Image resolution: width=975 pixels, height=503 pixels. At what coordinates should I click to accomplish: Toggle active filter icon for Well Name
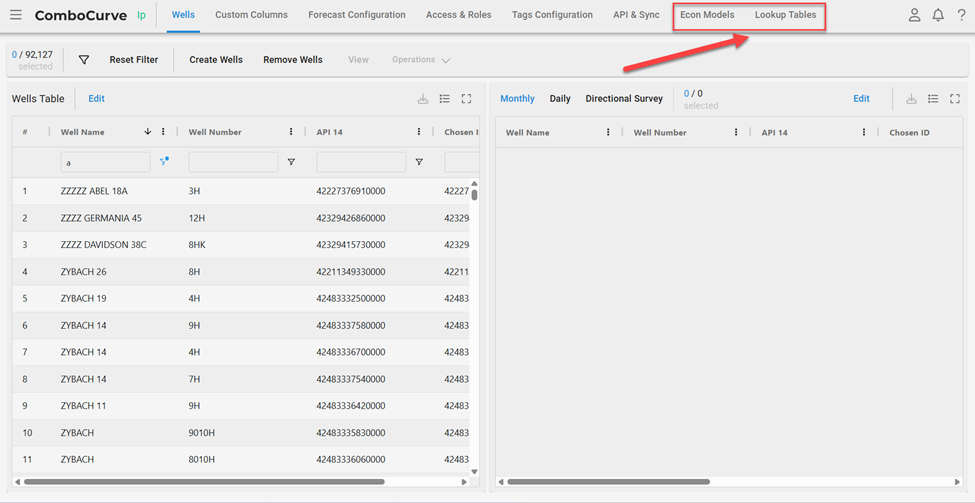click(164, 161)
